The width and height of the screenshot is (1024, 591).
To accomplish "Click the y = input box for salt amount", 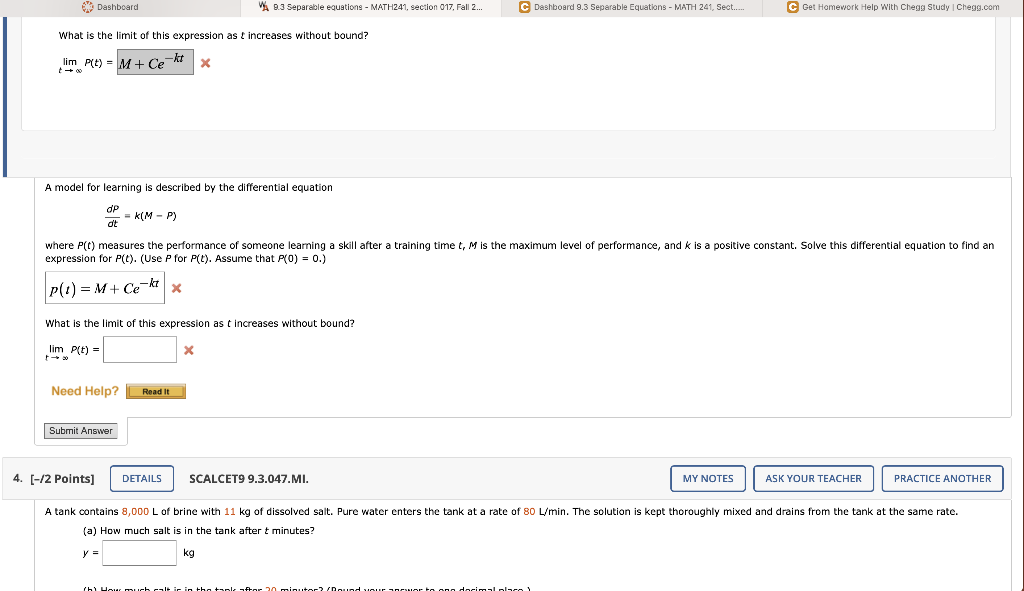I will pos(139,552).
